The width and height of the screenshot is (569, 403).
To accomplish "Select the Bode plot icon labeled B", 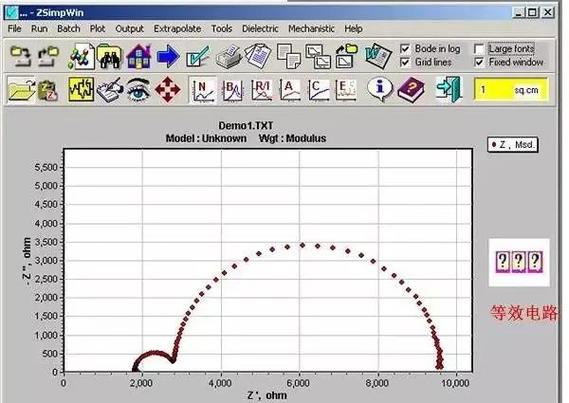I will tap(232, 90).
